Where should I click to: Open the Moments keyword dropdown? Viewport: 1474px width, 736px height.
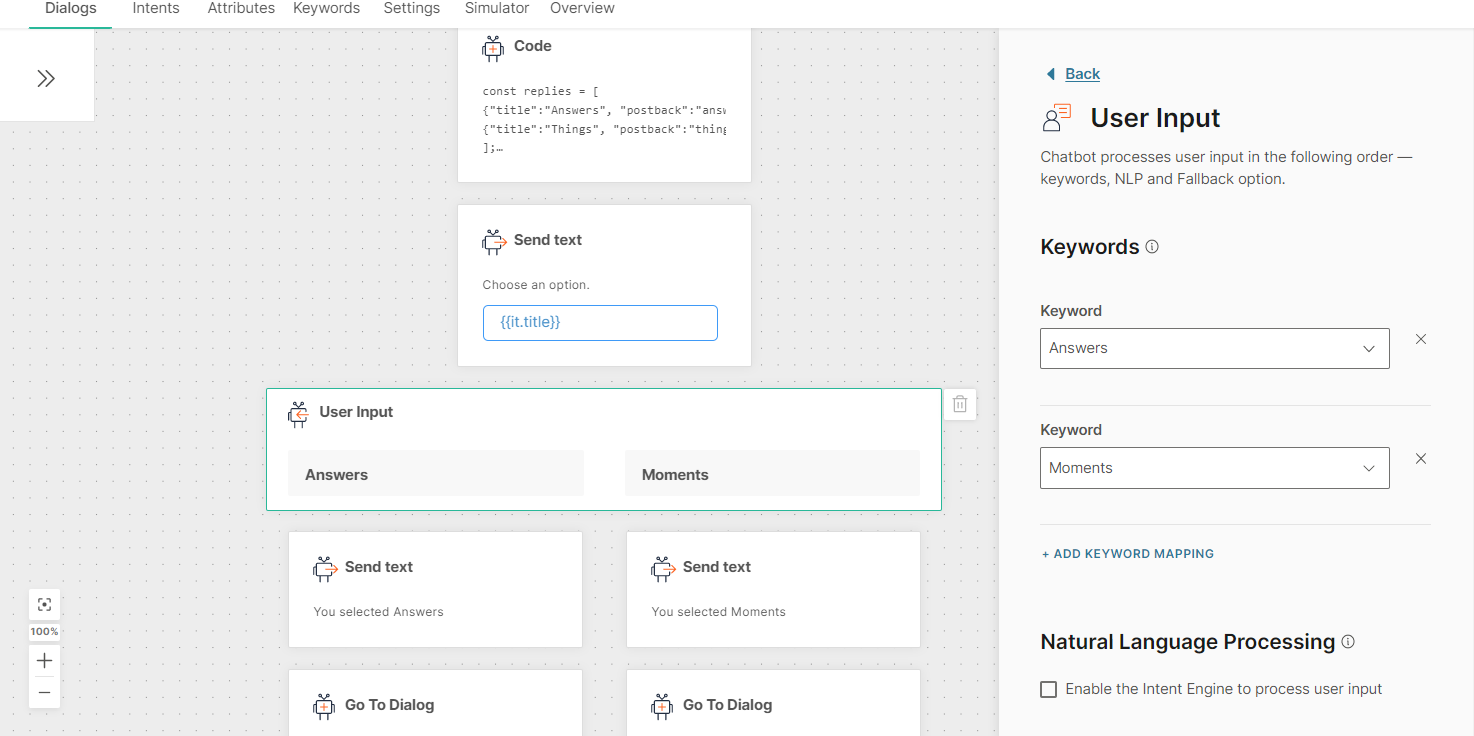(1214, 468)
